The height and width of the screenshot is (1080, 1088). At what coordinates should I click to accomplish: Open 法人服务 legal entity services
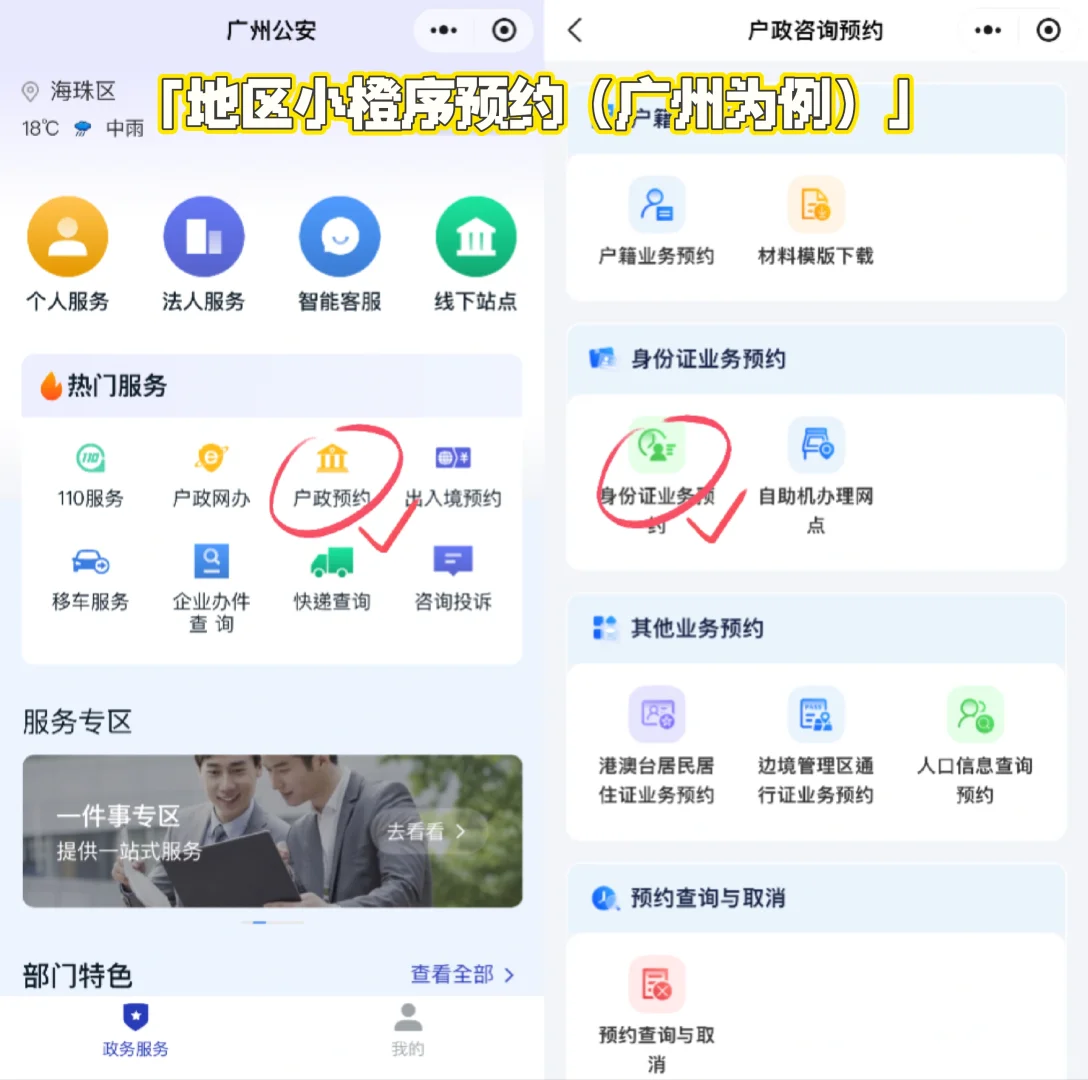coord(203,237)
